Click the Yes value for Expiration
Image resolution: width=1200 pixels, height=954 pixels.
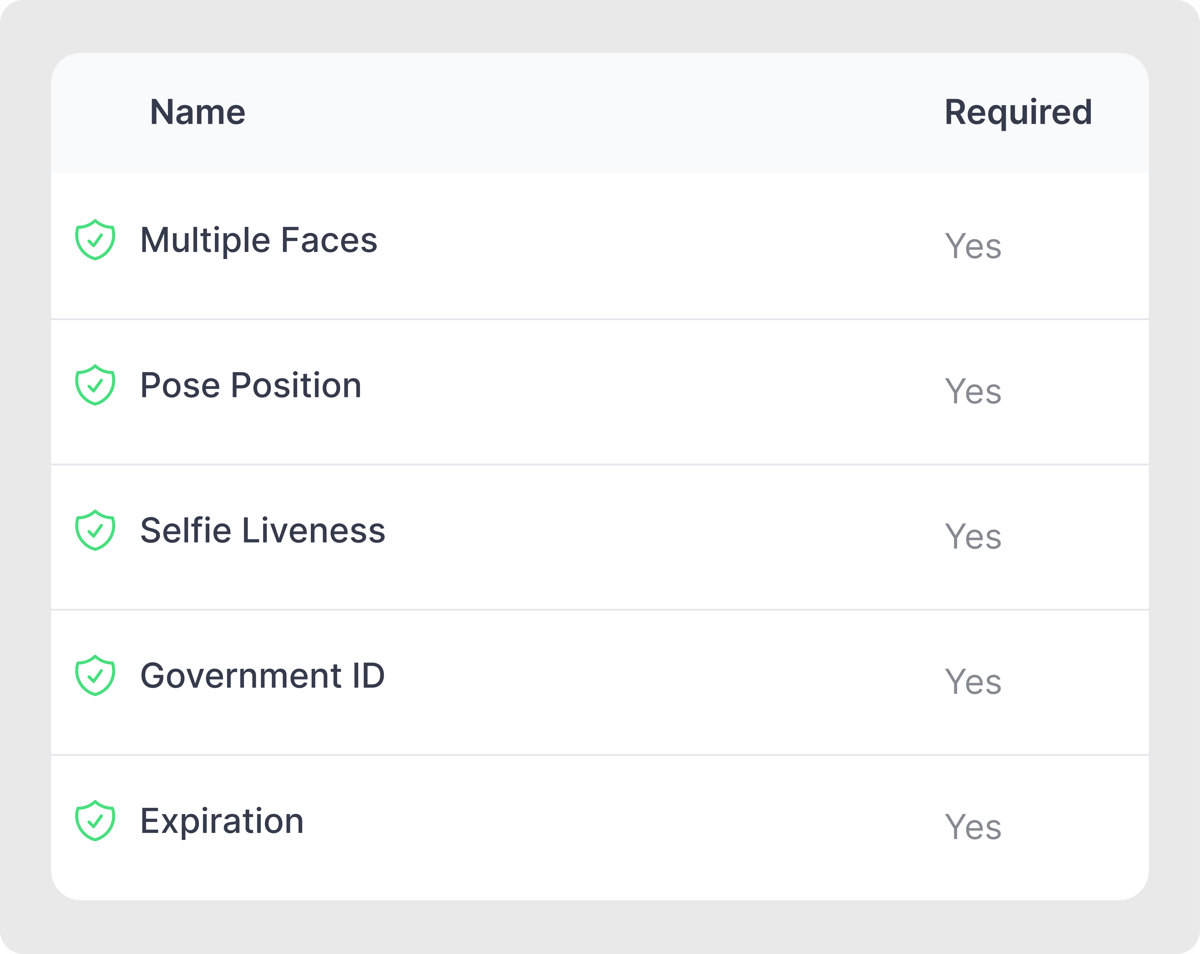click(x=973, y=827)
